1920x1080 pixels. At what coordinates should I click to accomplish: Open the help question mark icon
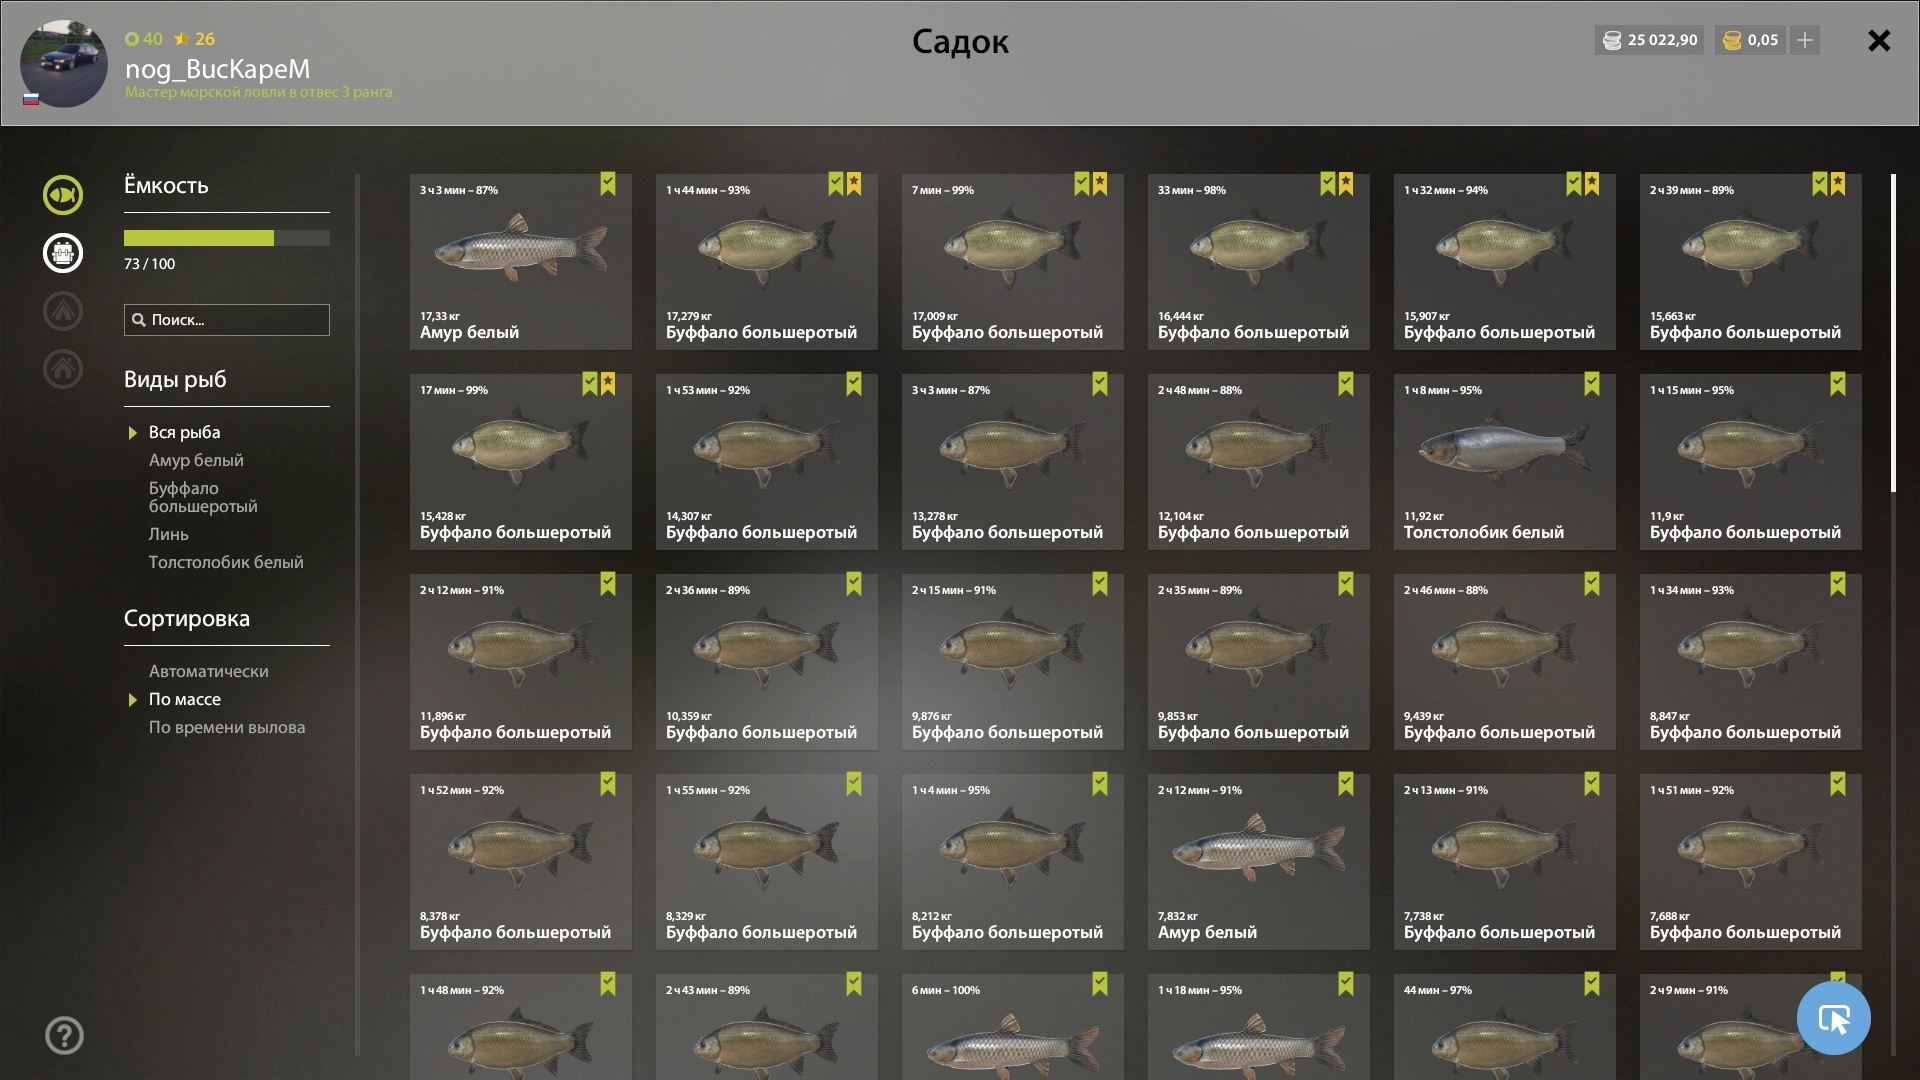[x=64, y=1035]
